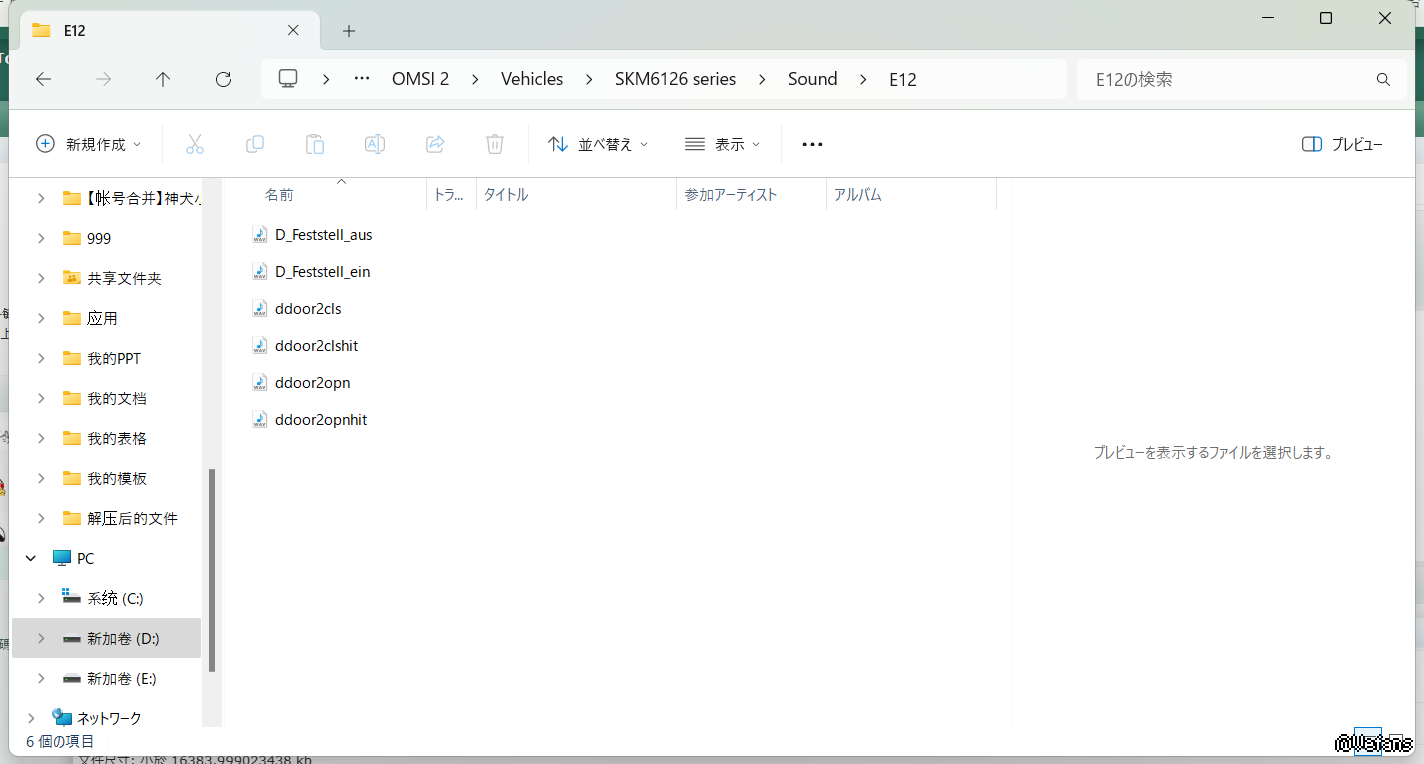Show hidden breadcrumb path with ellipsis
Image resolution: width=1424 pixels, height=764 pixels.
(362, 79)
